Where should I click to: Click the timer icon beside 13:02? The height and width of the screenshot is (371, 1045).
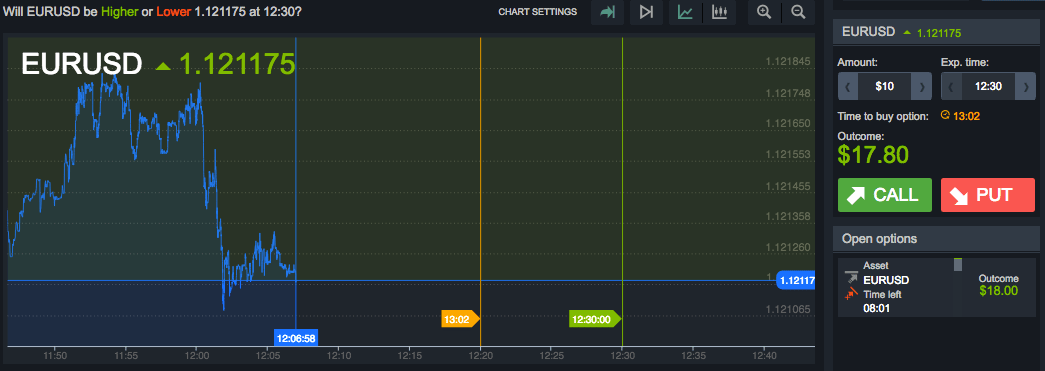click(x=944, y=116)
